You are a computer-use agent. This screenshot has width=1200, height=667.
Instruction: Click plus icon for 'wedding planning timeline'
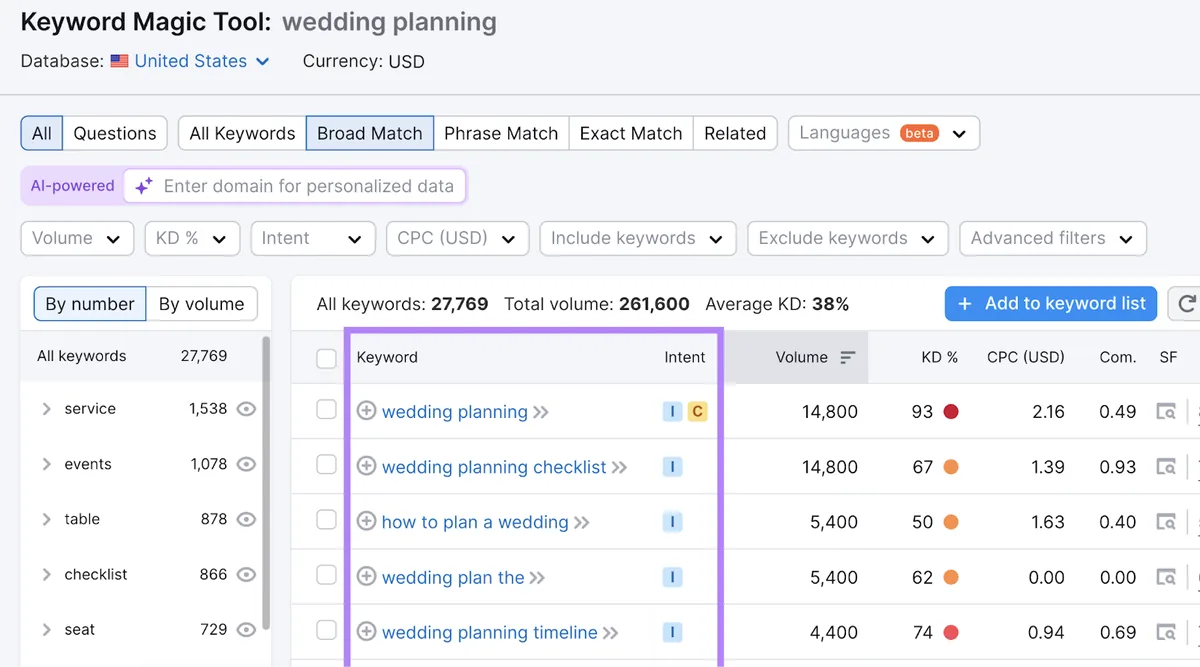point(367,631)
